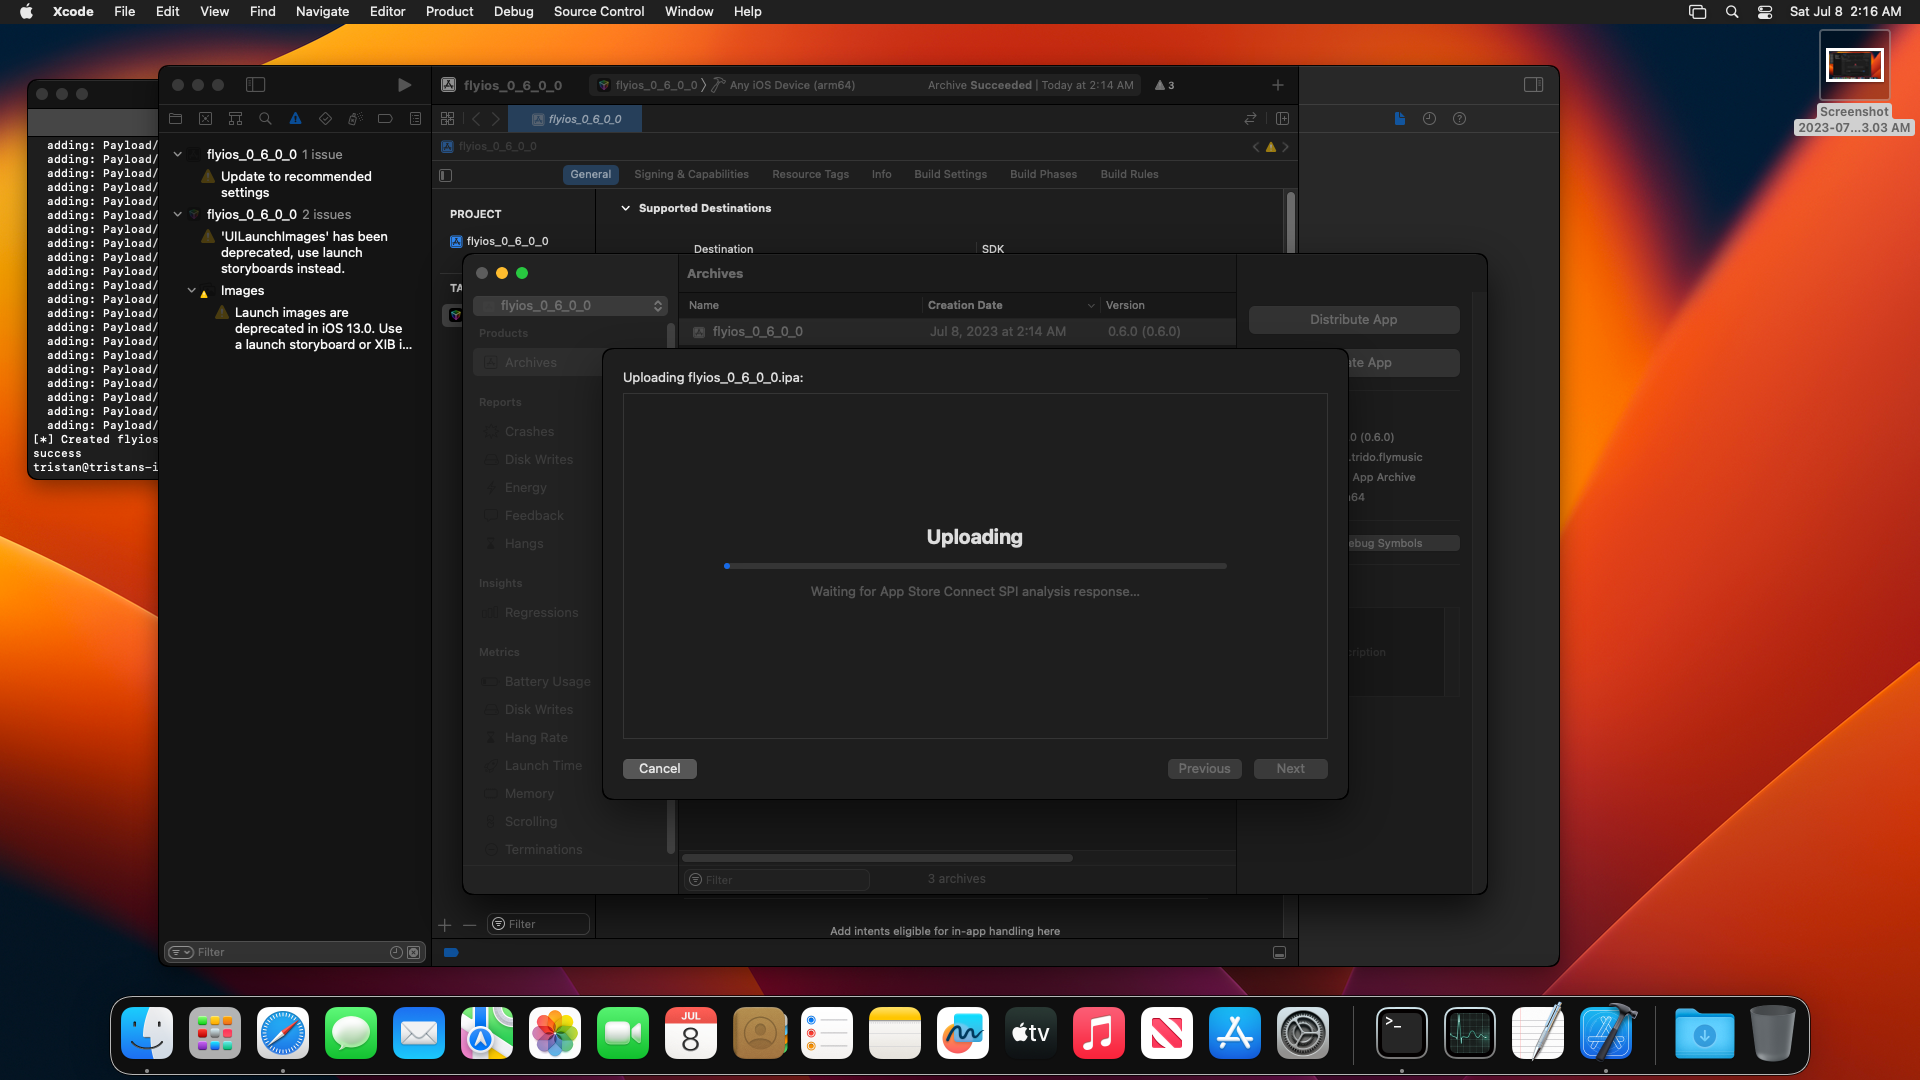Viewport: 1920px width, 1080px height.
Task: Open the Issue navigator warning icon
Action: coord(295,118)
